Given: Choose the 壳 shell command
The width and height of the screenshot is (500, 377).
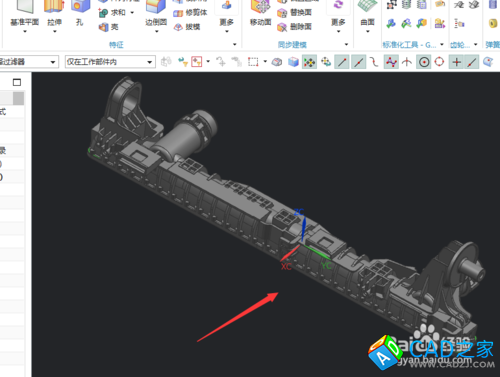Looking at the screenshot, I should click(109, 27).
